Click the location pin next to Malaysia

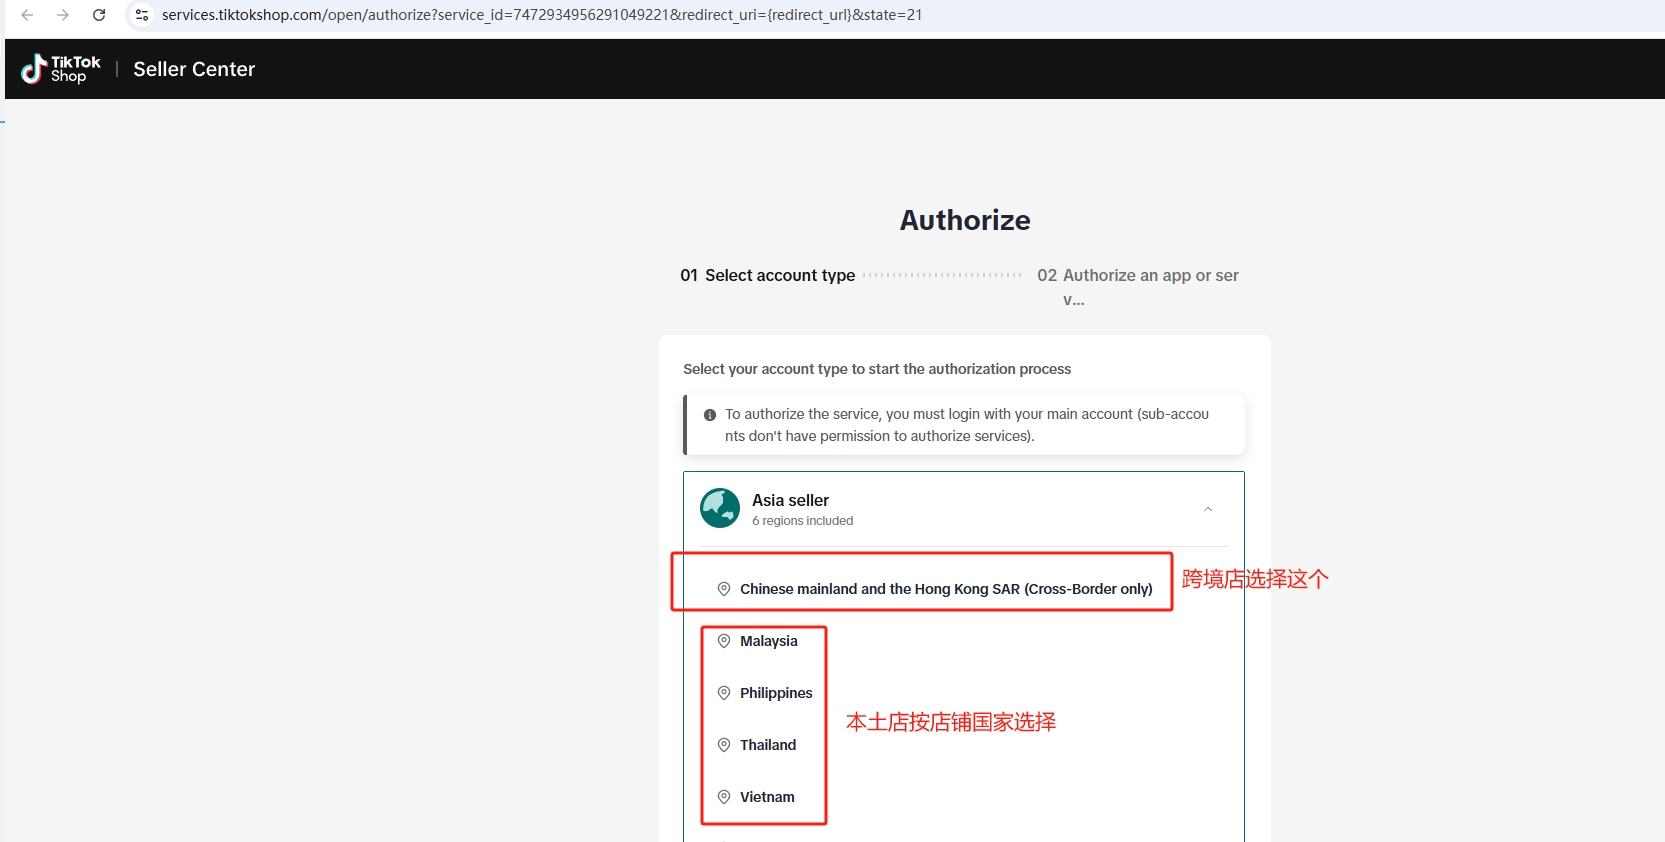(x=724, y=641)
